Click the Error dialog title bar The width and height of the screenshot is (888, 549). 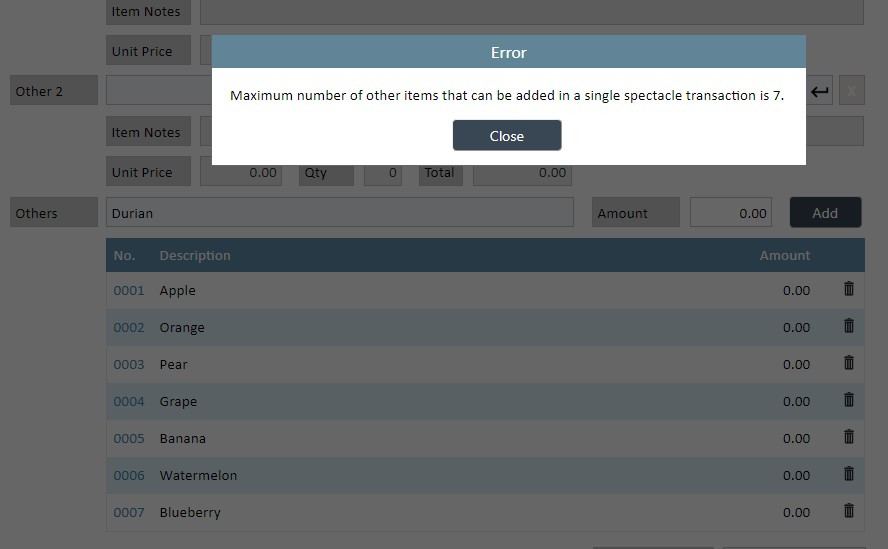tap(509, 52)
